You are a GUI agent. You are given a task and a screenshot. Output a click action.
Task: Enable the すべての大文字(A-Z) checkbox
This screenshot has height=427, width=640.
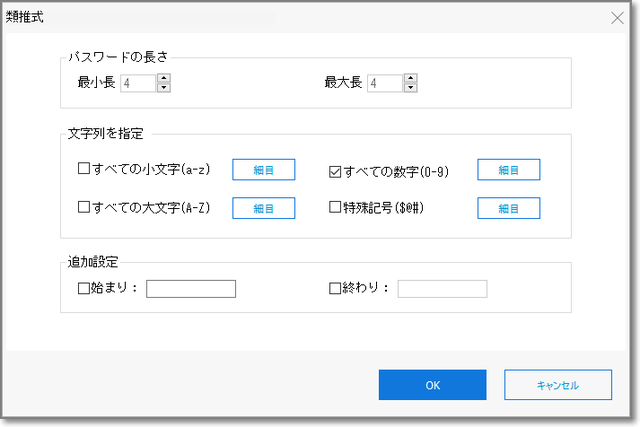click(84, 208)
